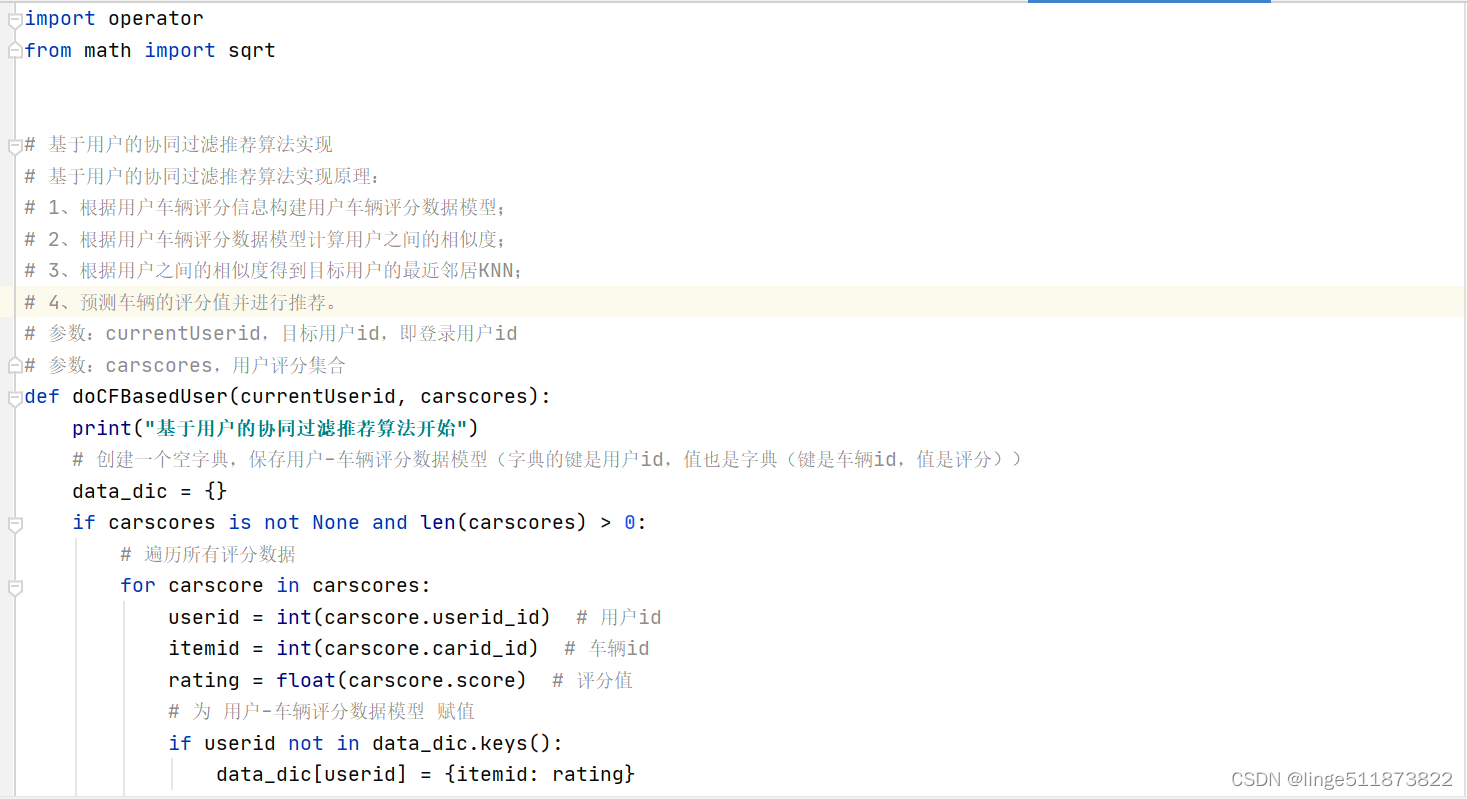Viewport: 1467px width, 799px height.
Task: Click highlighted comment '# 4、预测车辆的评分值并进行推荐。'
Action: 182,302
